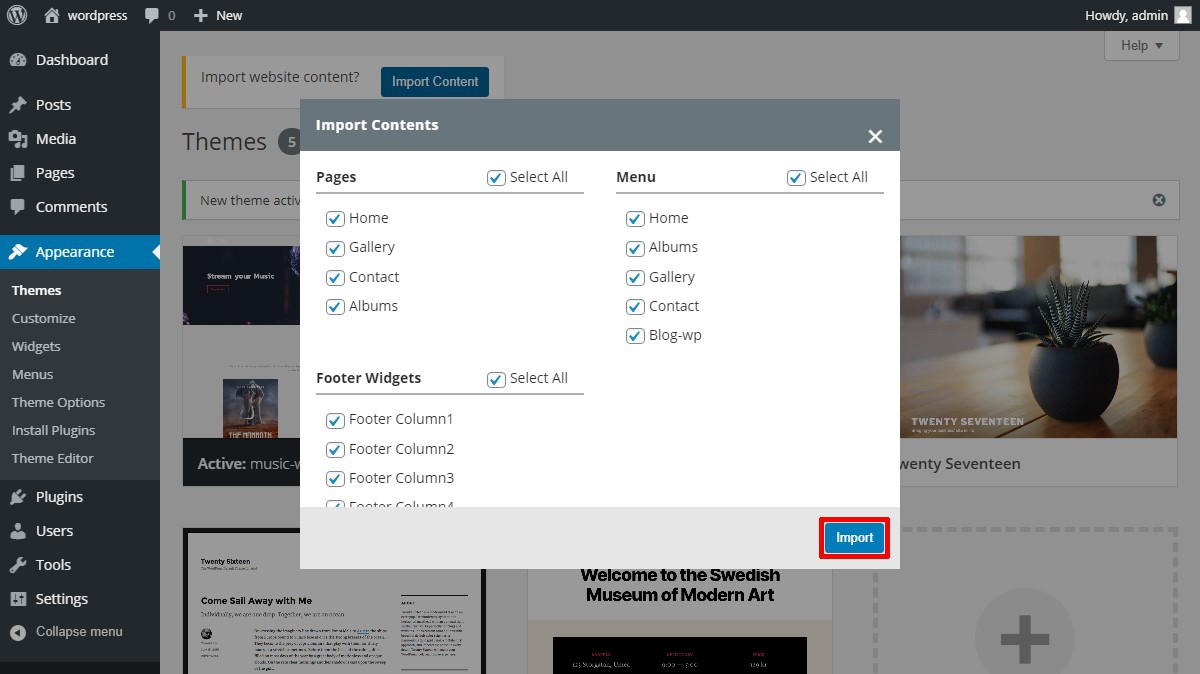Open the comments bubble icon in admin bar

tap(151, 15)
